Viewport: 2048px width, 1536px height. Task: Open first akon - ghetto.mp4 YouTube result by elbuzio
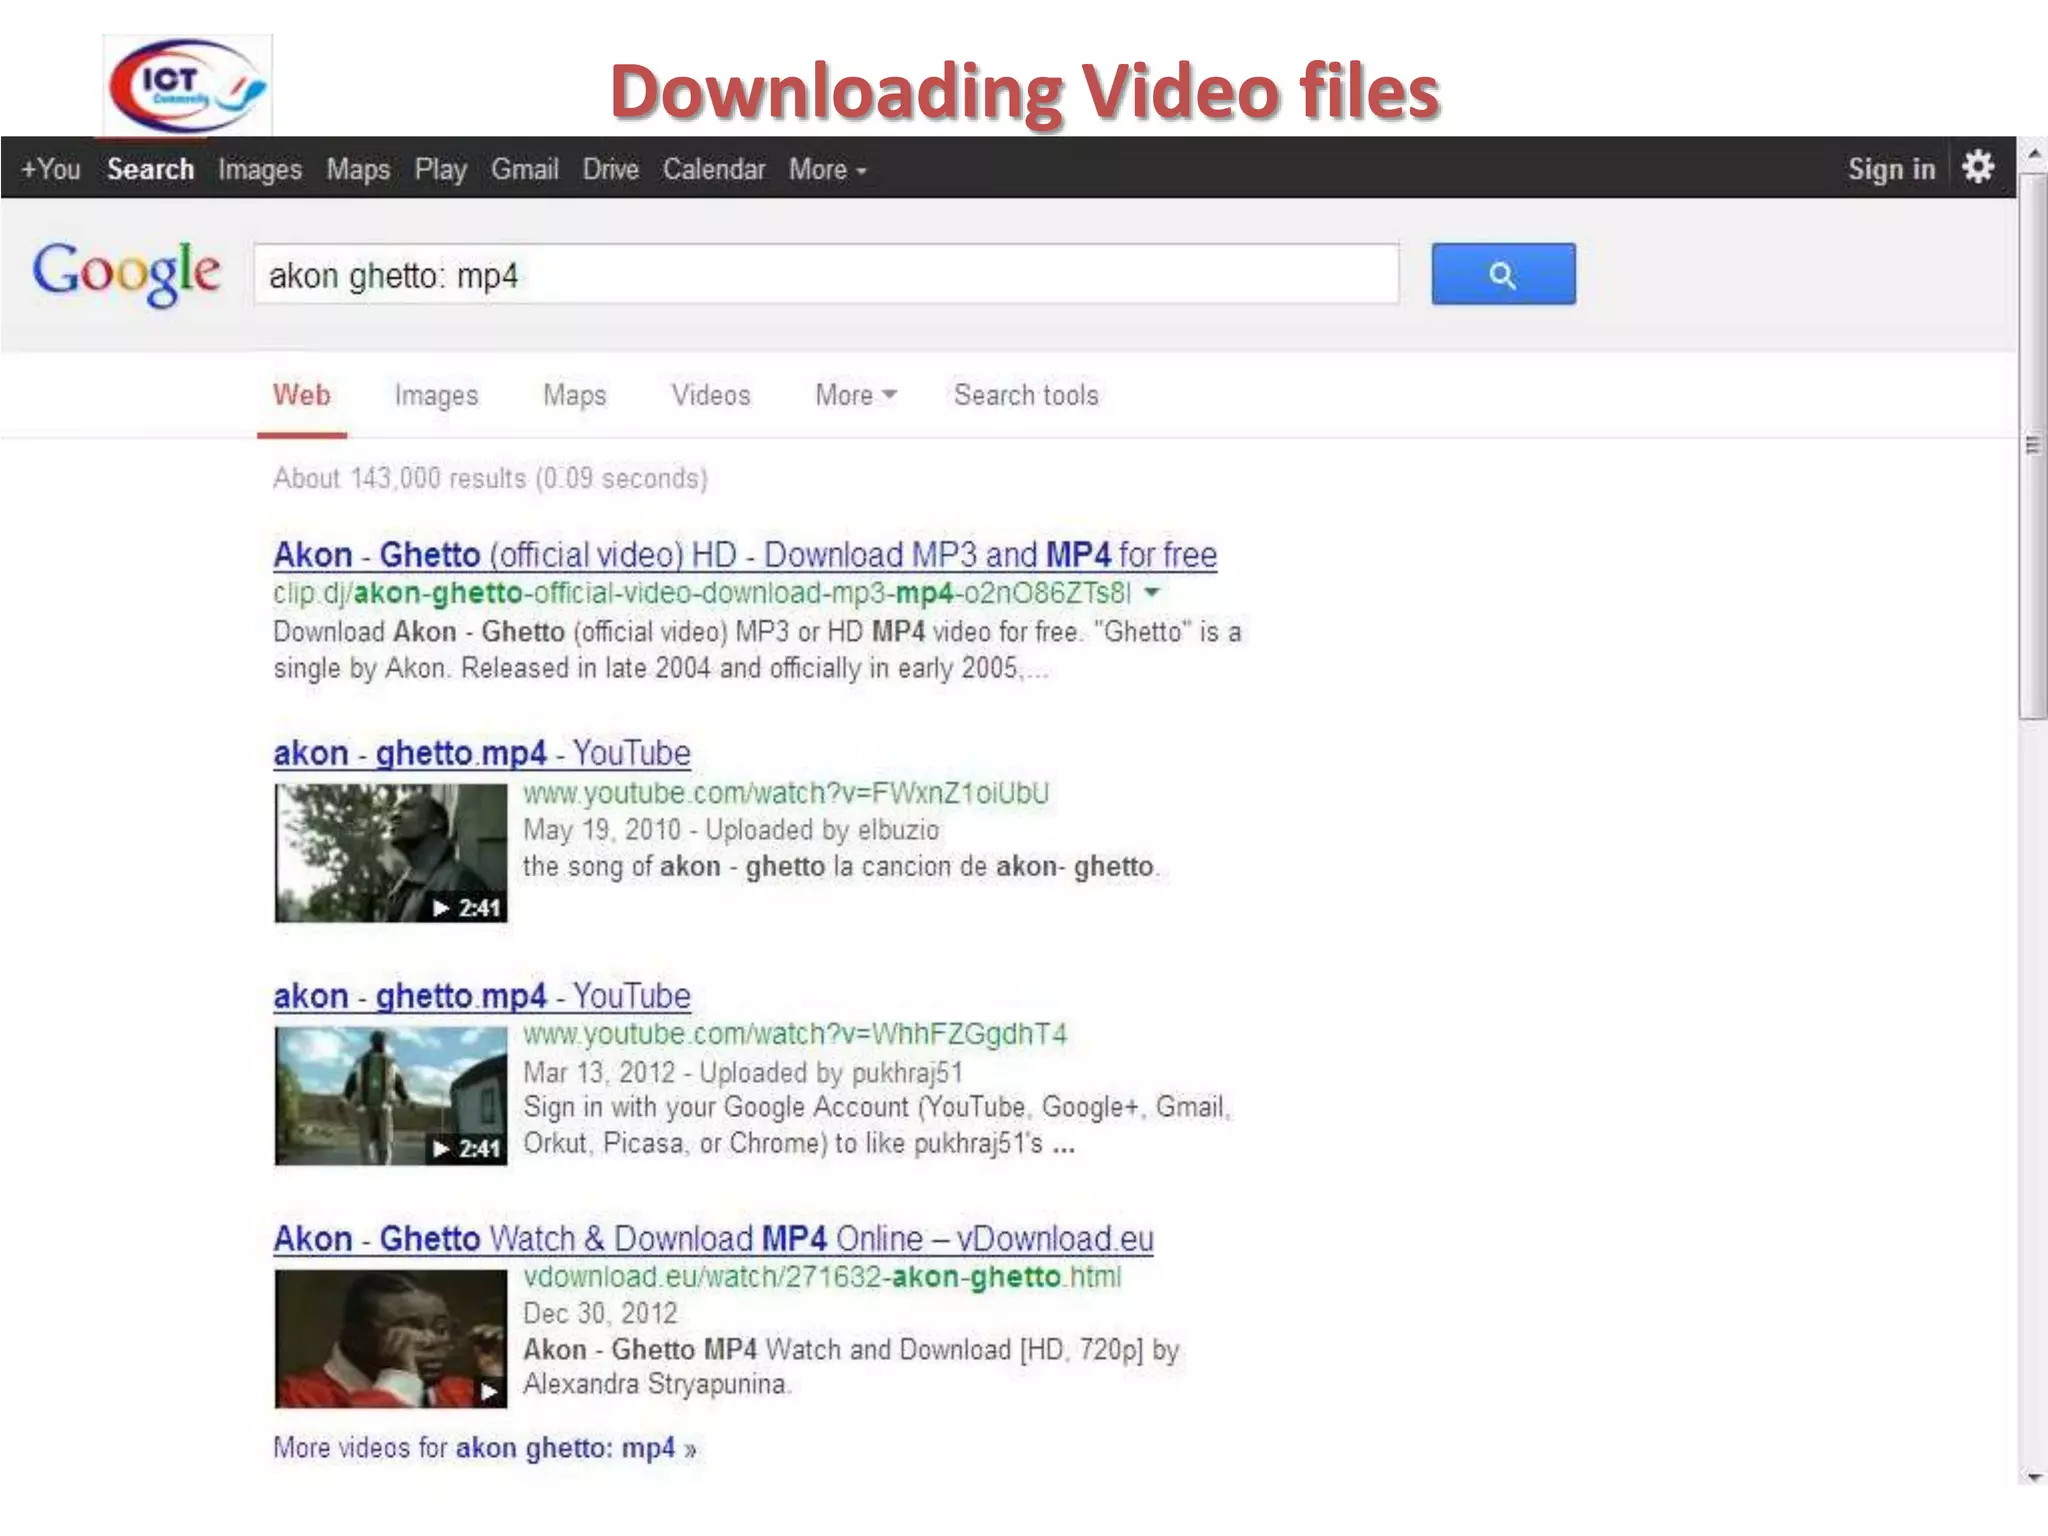[482, 753]
